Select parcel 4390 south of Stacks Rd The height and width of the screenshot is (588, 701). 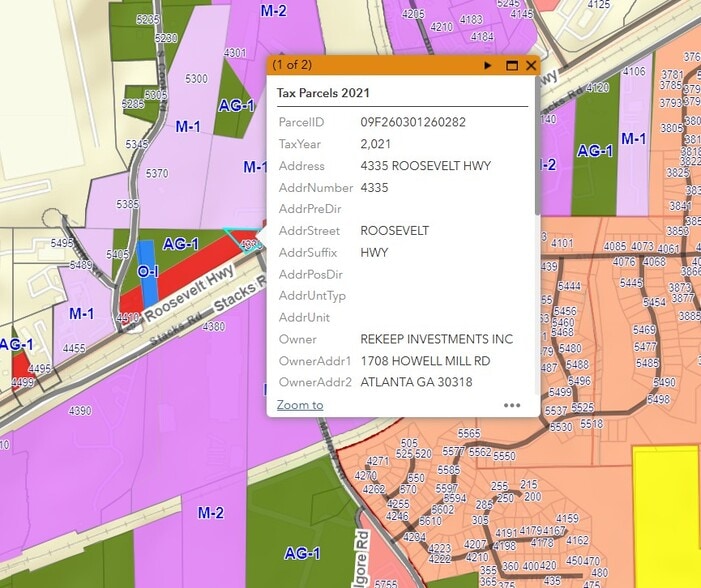coord(80,411)
